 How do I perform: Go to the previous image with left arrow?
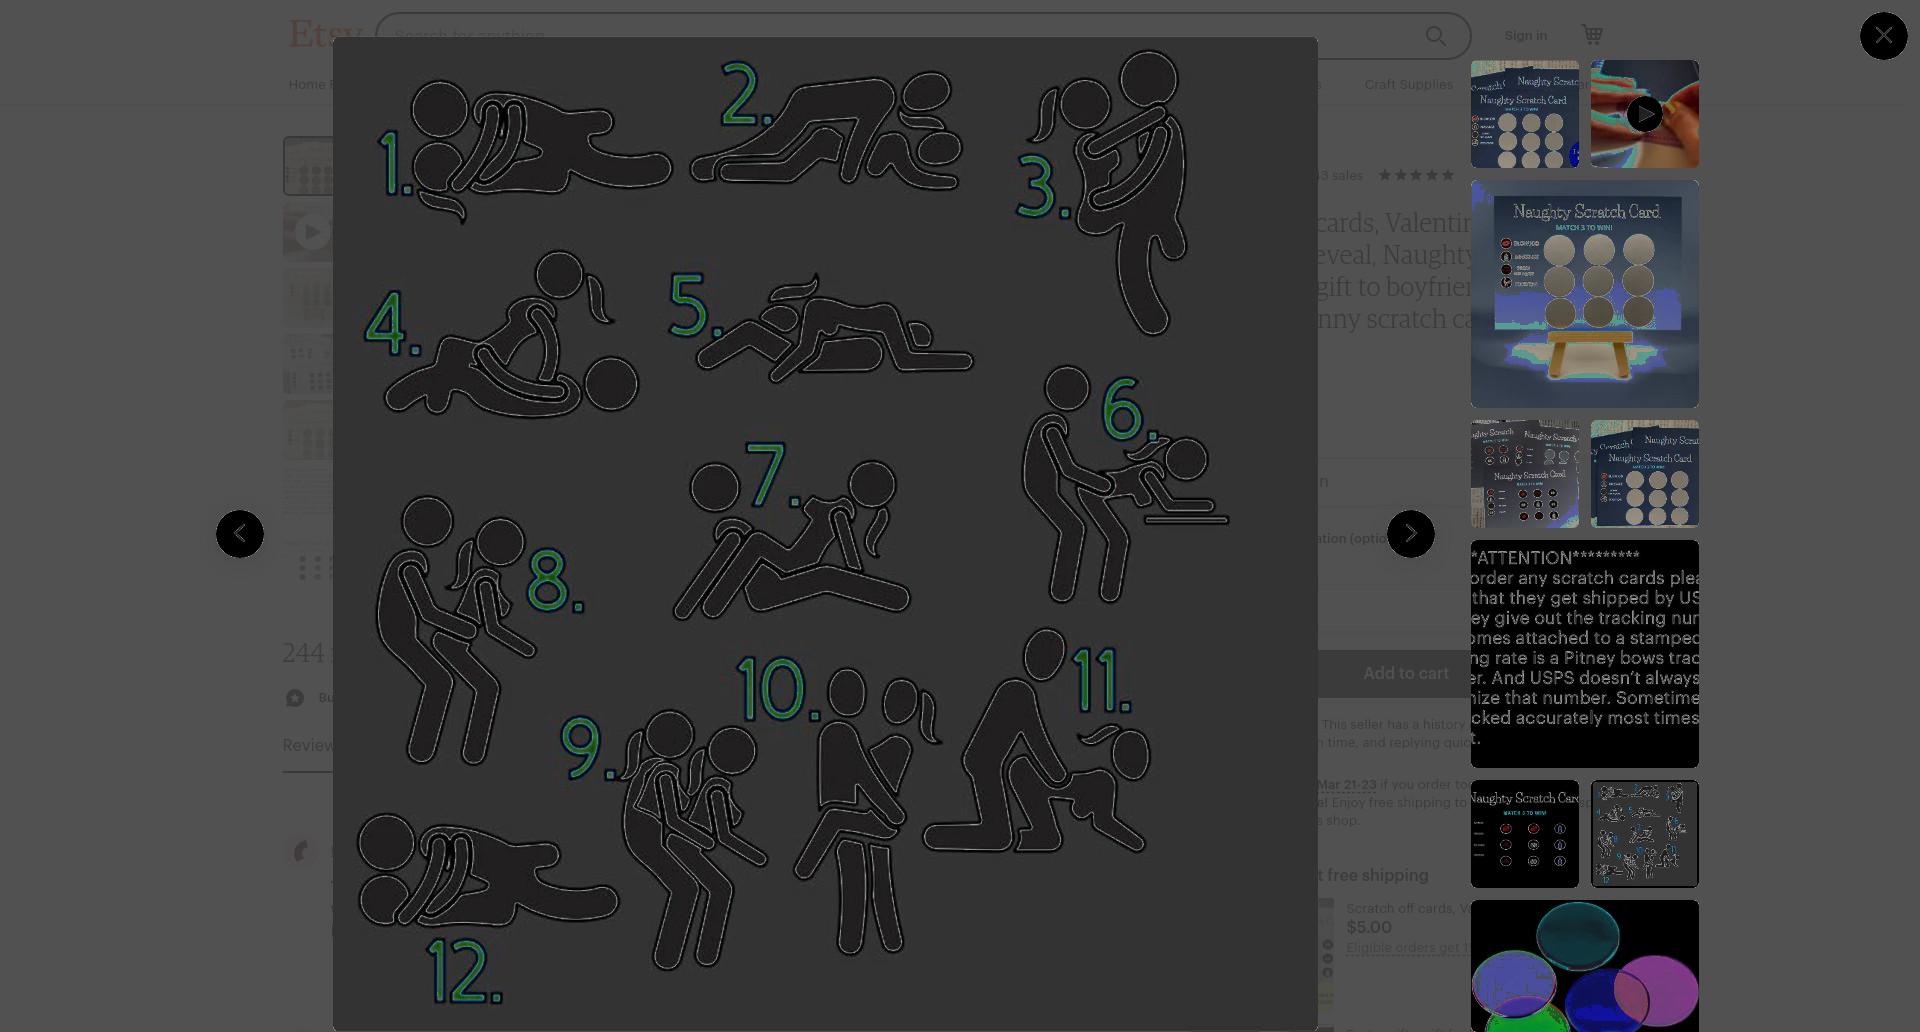click(x=240, y=534)
